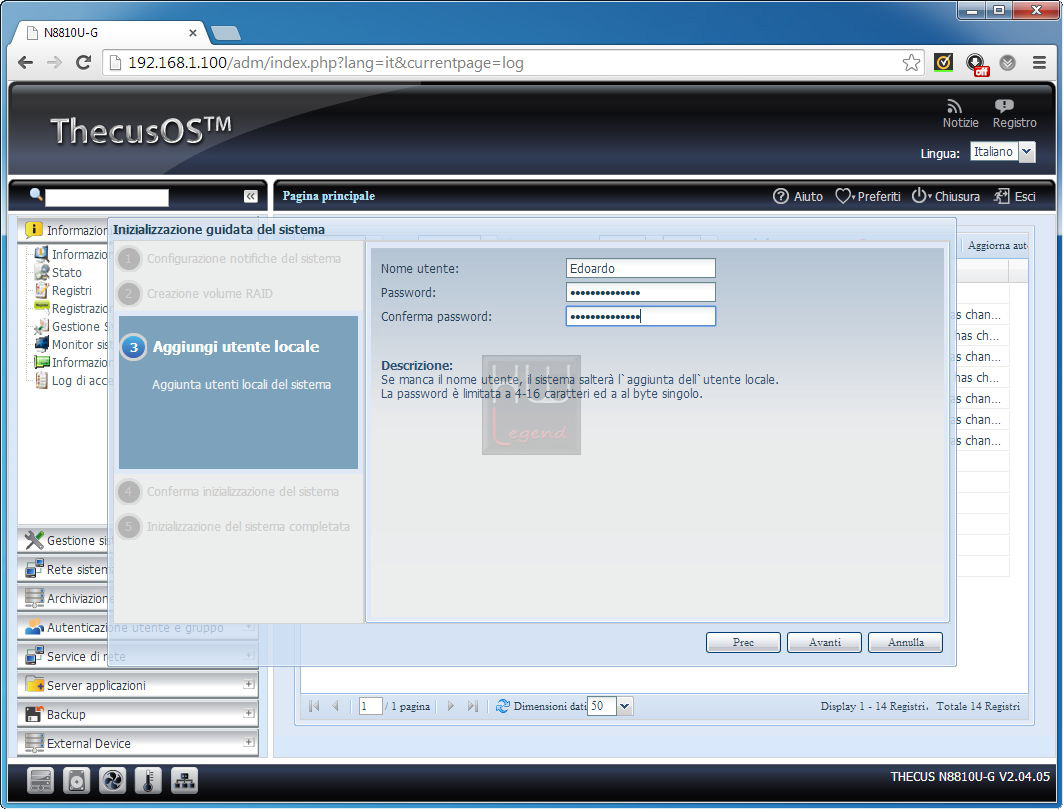Click the ThecusOS logo
This screenshot has width=1064, height=810.
[141, 130]
